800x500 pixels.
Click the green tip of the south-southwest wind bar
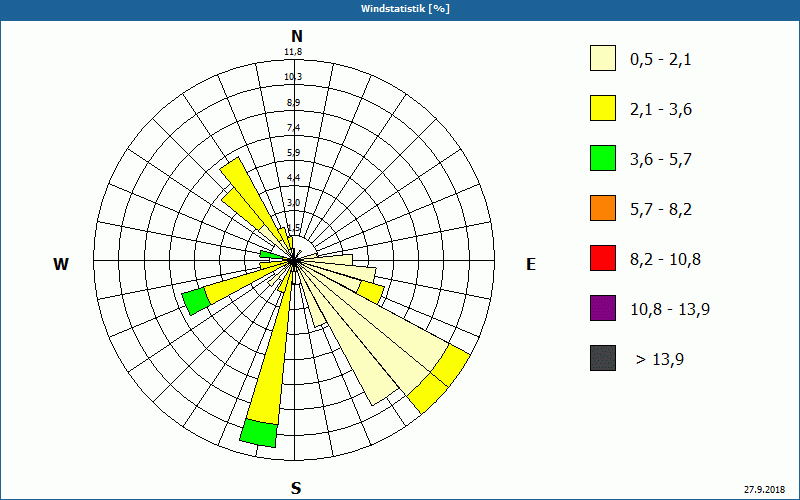259,433
